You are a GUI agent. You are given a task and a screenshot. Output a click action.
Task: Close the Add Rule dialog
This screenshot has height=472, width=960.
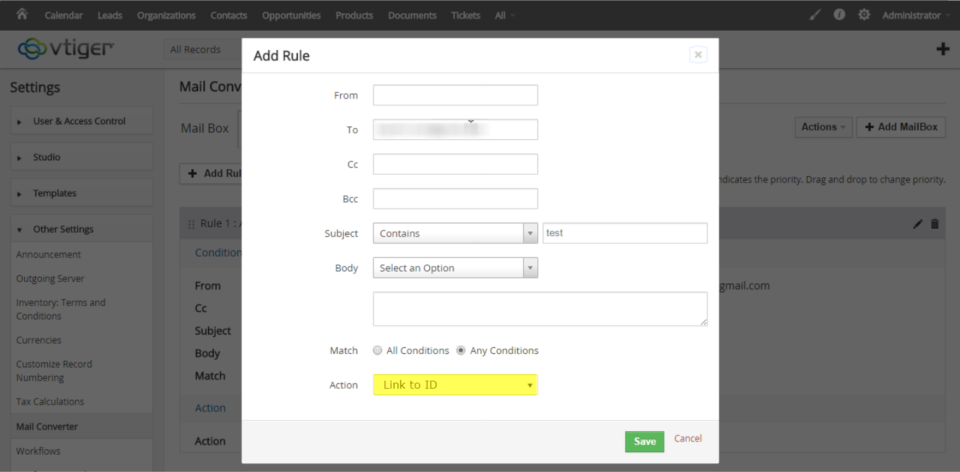(x=698, y=54)
